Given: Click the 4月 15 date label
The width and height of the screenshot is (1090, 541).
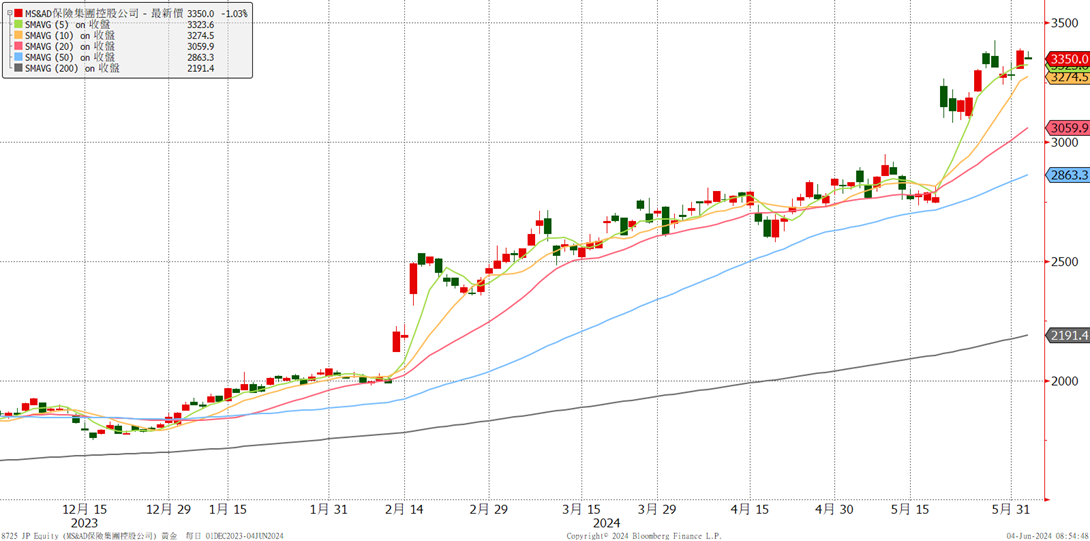Looking at the screenshot, I should [x=750, y=509].
